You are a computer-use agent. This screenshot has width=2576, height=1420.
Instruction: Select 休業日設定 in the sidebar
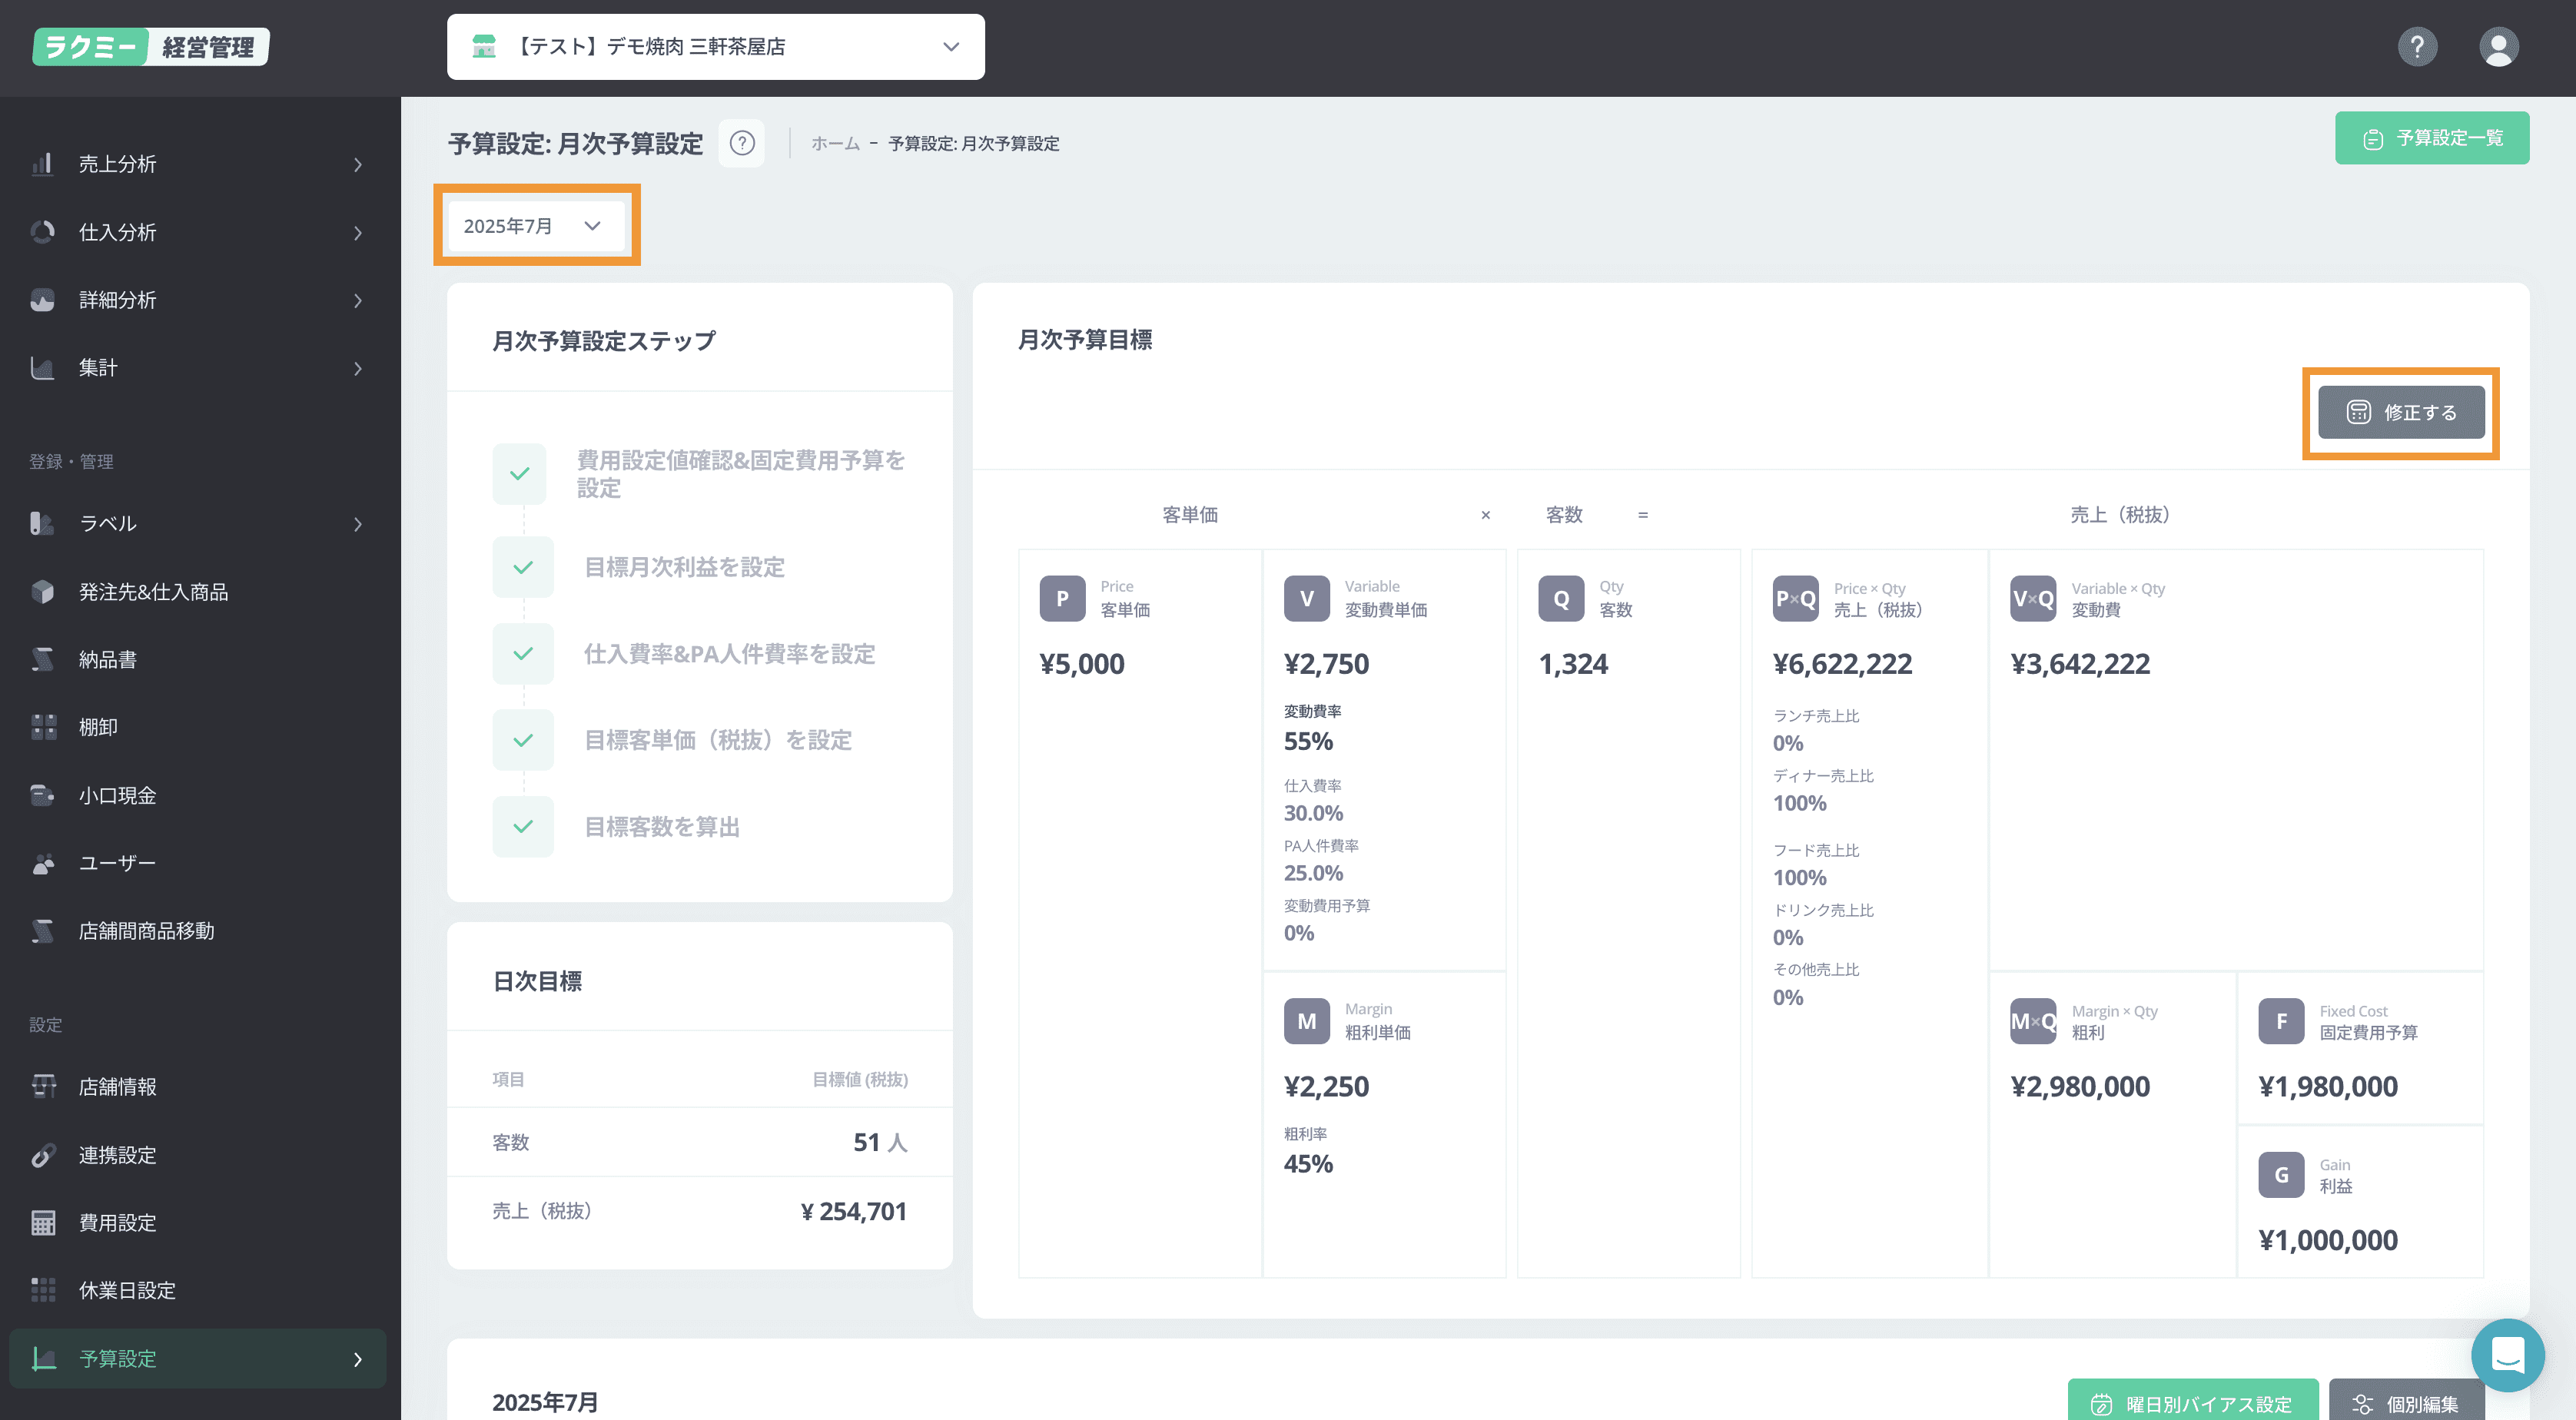pyautogui.click(x=127, y=1290)
